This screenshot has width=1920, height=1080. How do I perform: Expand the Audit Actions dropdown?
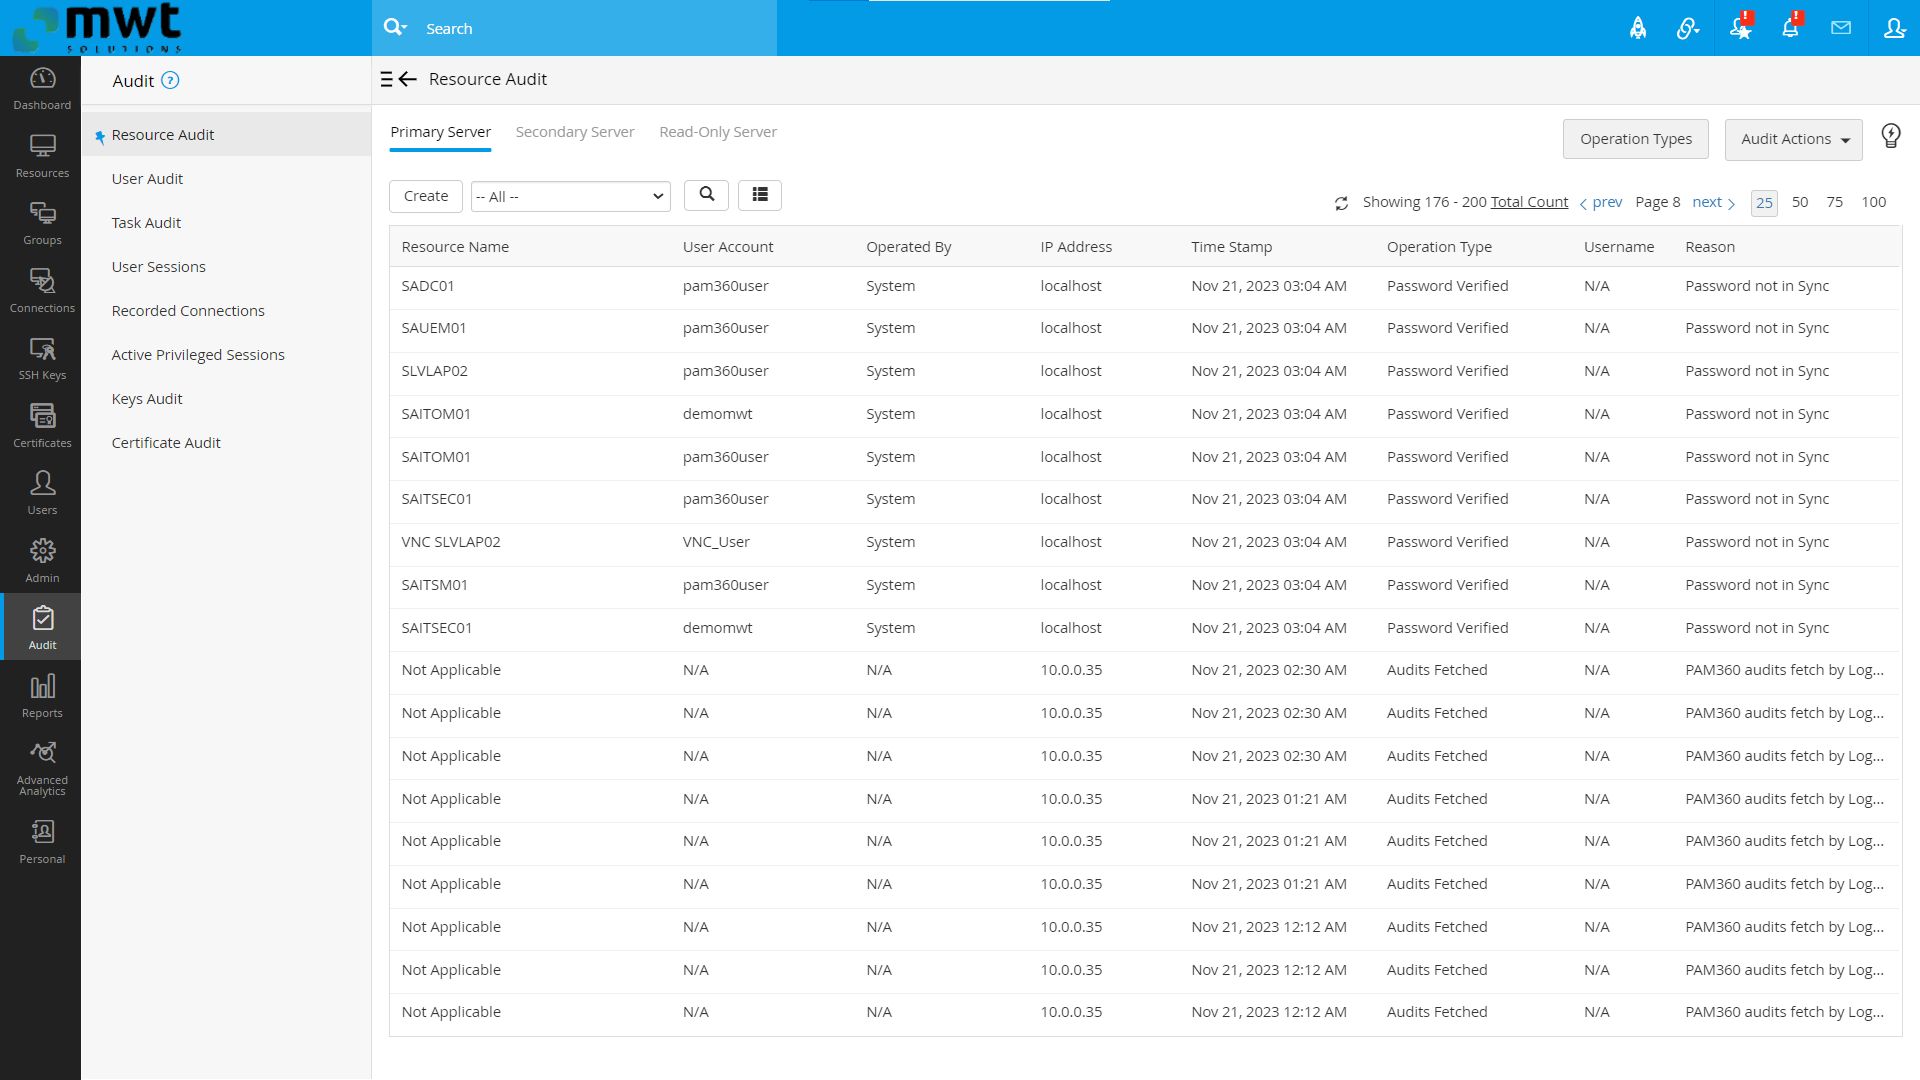point(1793,139)
